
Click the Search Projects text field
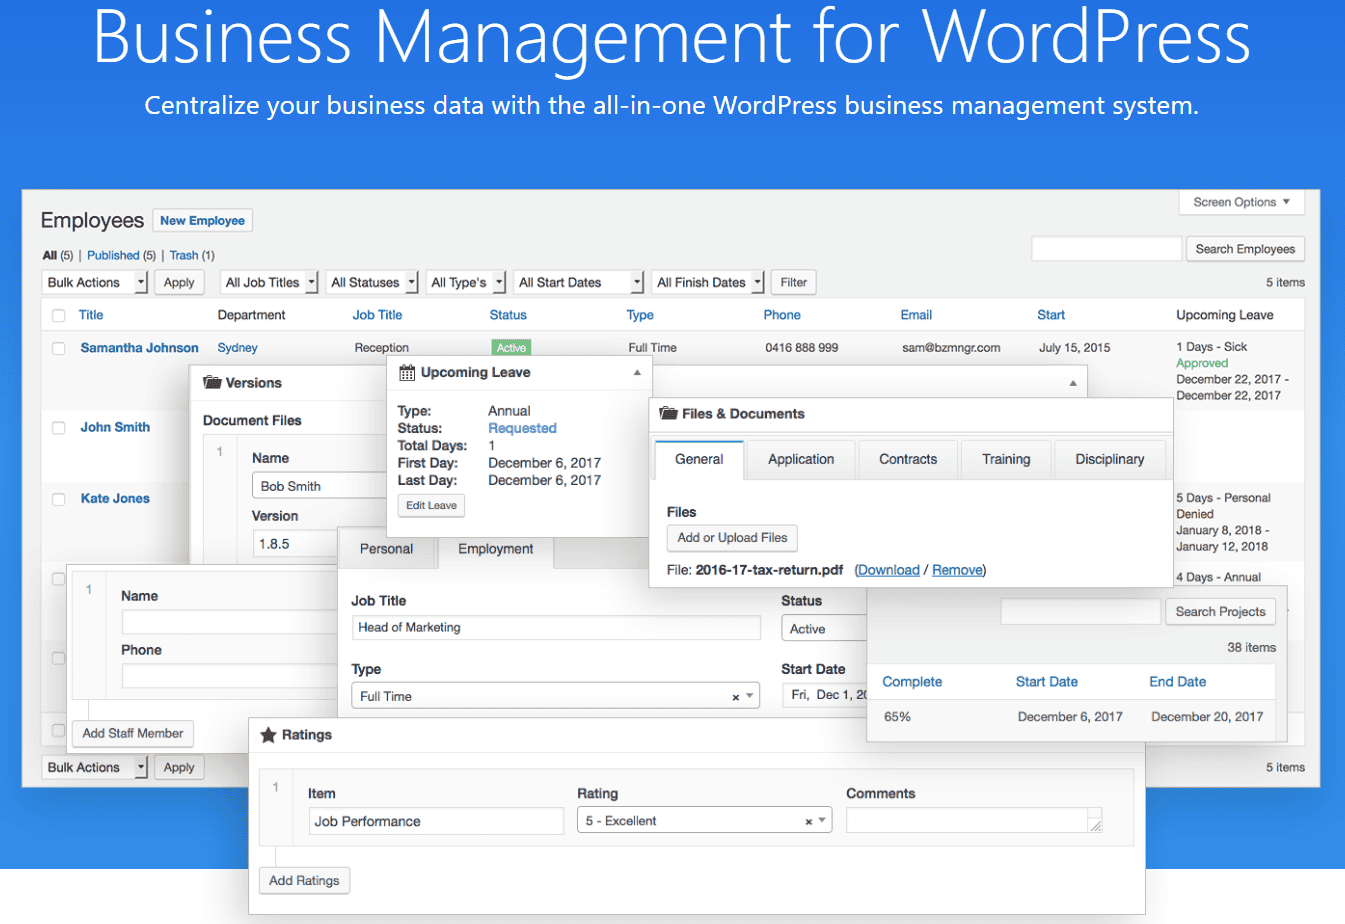click(x=1080, y=612)
